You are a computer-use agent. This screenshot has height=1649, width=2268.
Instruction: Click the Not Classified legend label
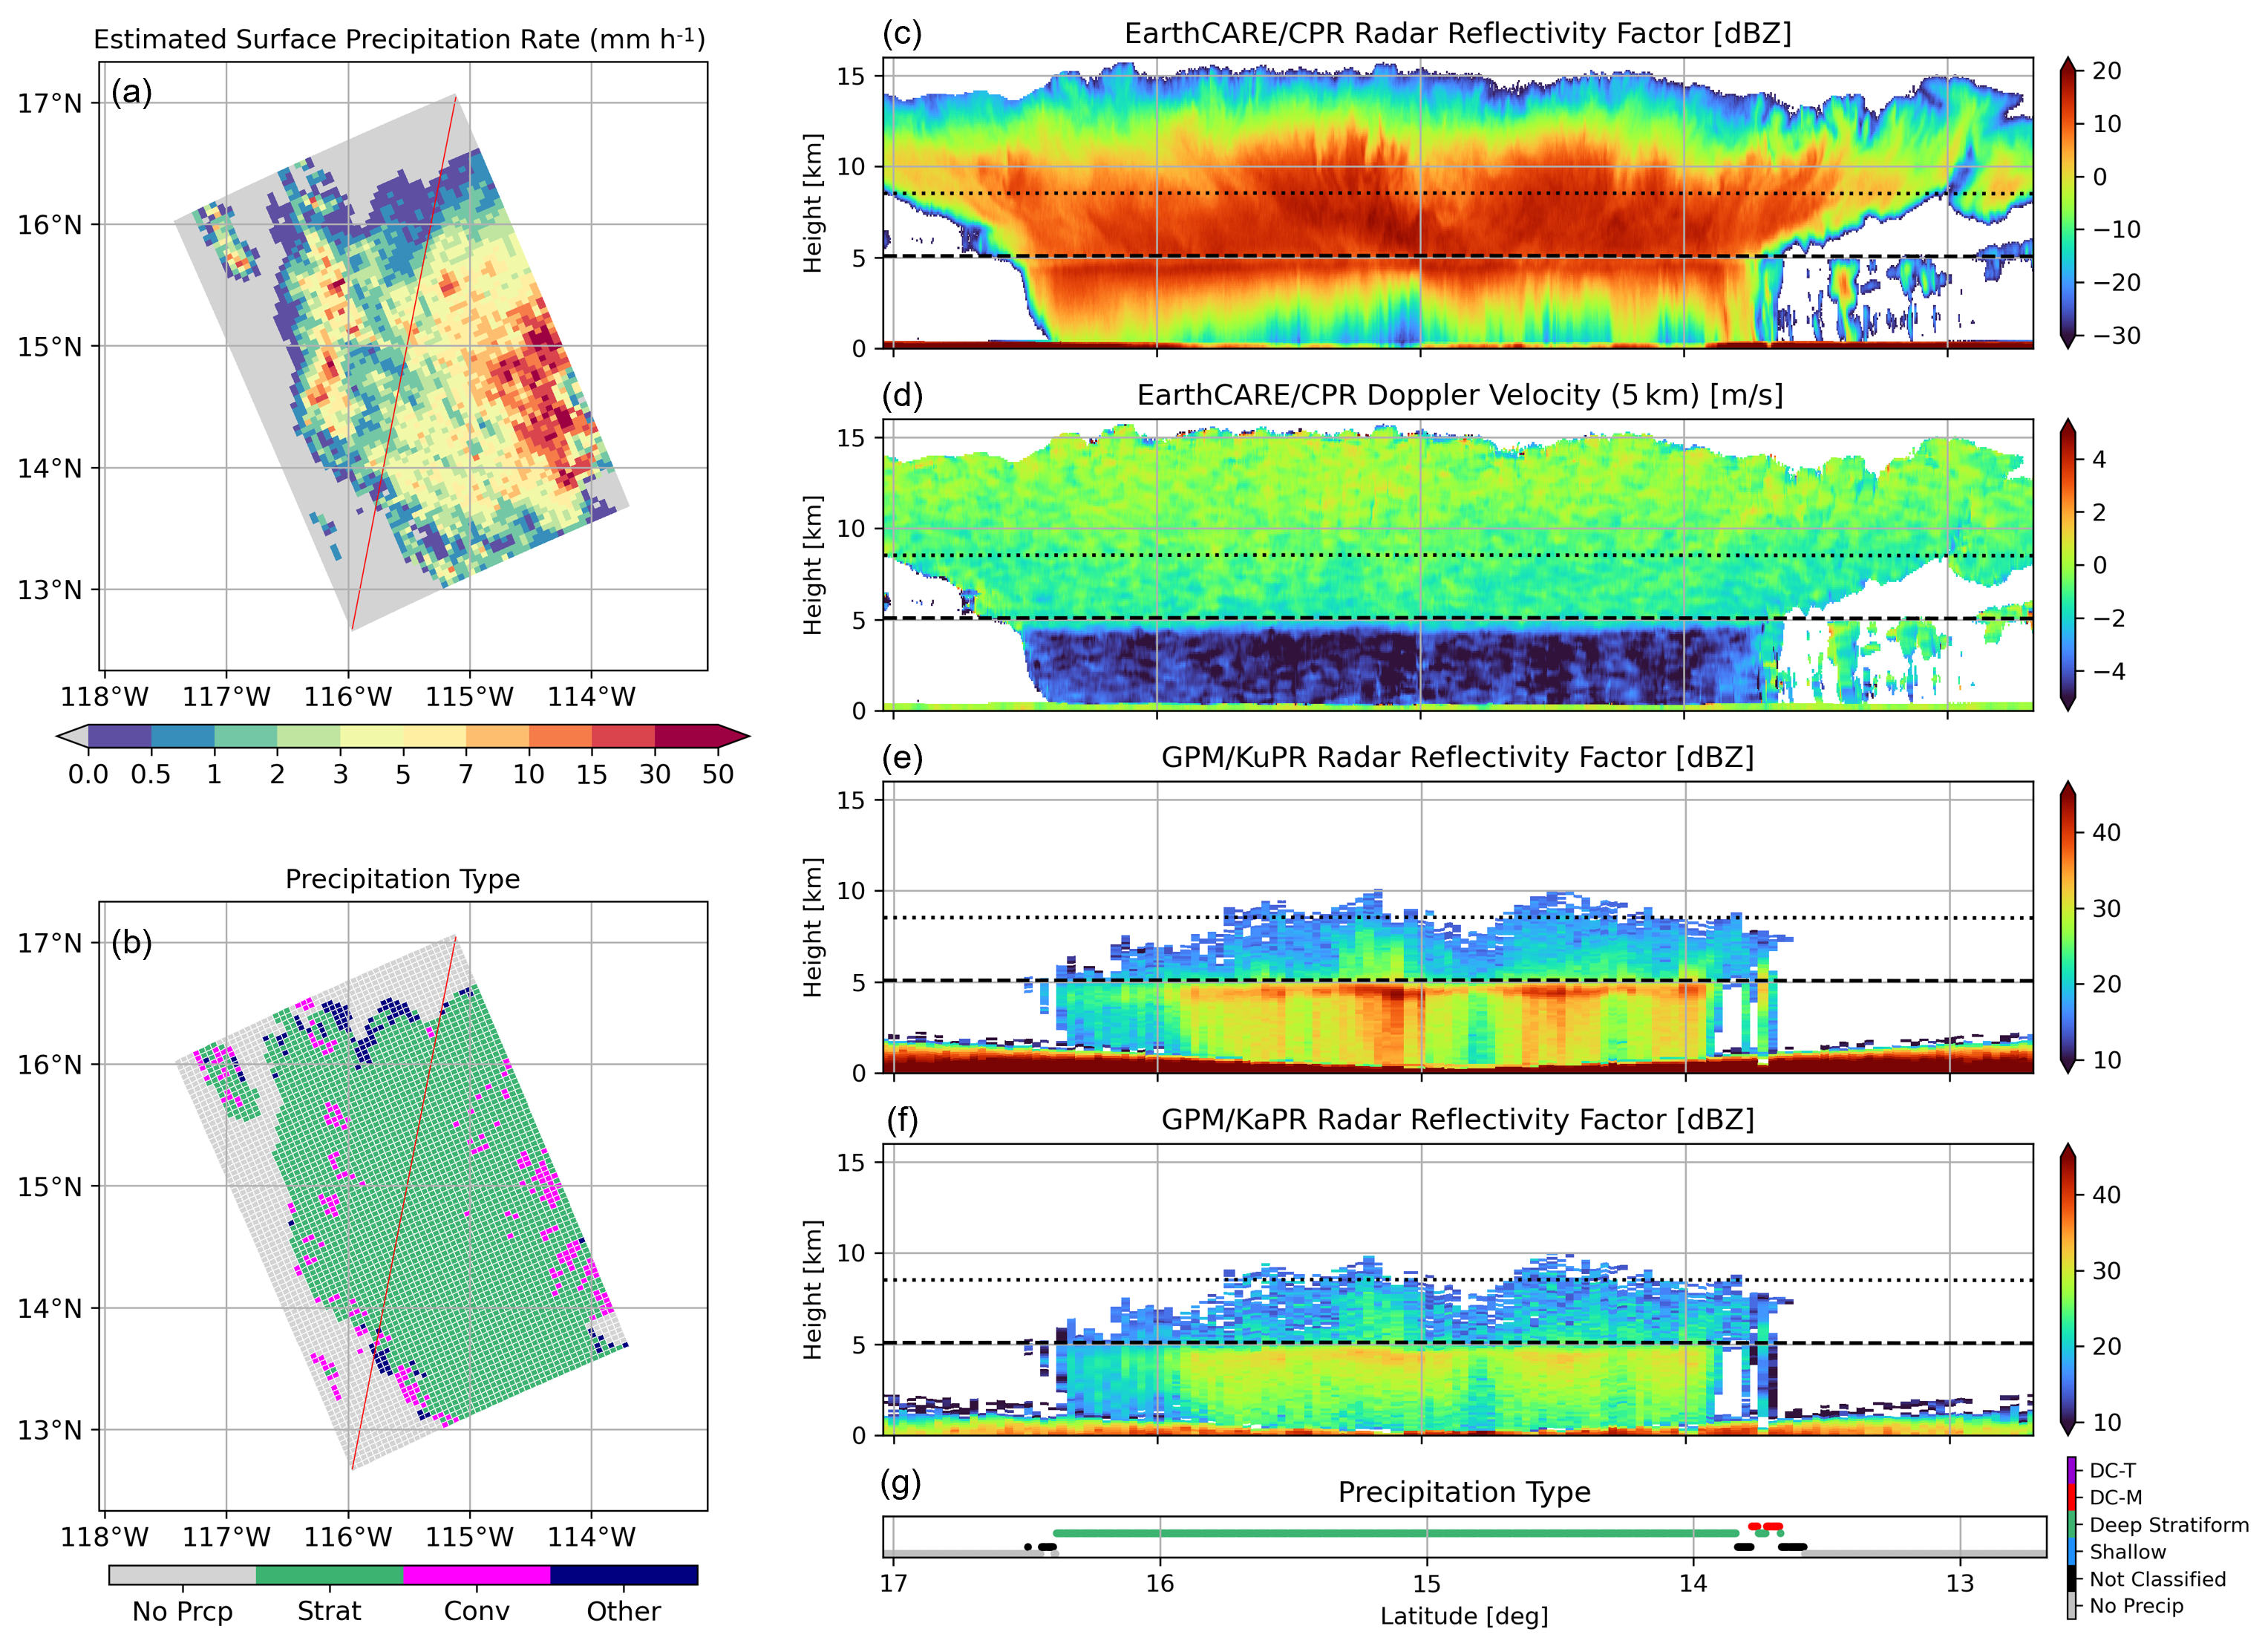(x=2157, y=1579)
